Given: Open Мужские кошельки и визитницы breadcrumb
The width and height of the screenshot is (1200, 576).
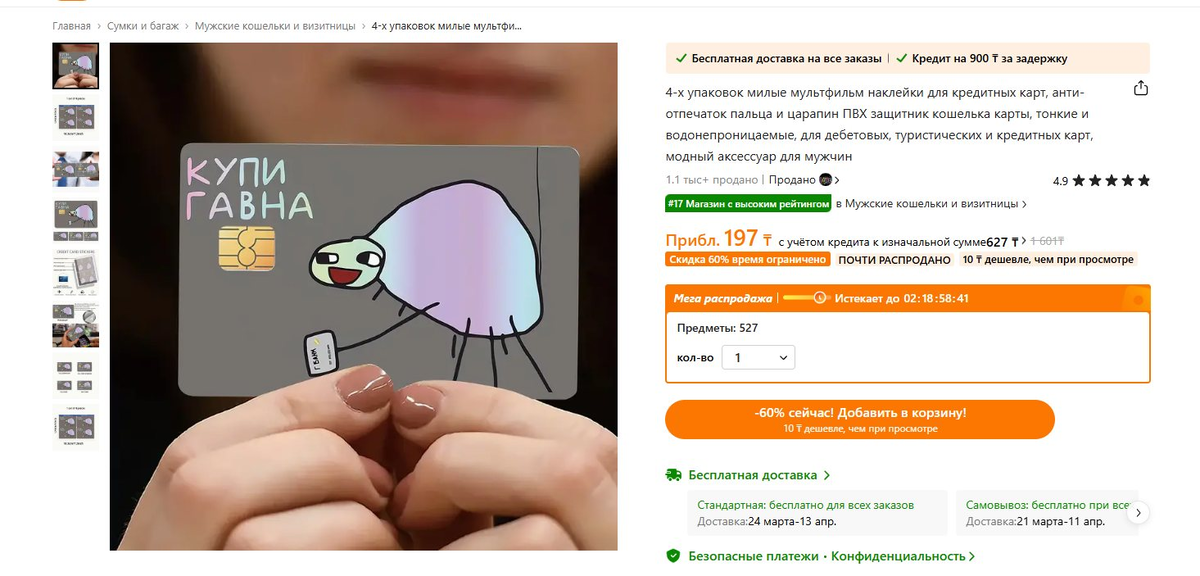Looking at the screenshot, I should [274, 26].
